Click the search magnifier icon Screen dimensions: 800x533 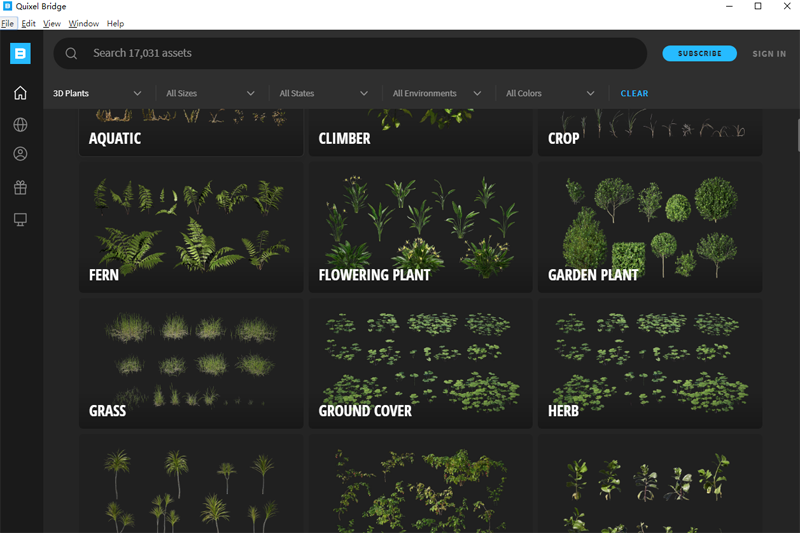point(71,54)
